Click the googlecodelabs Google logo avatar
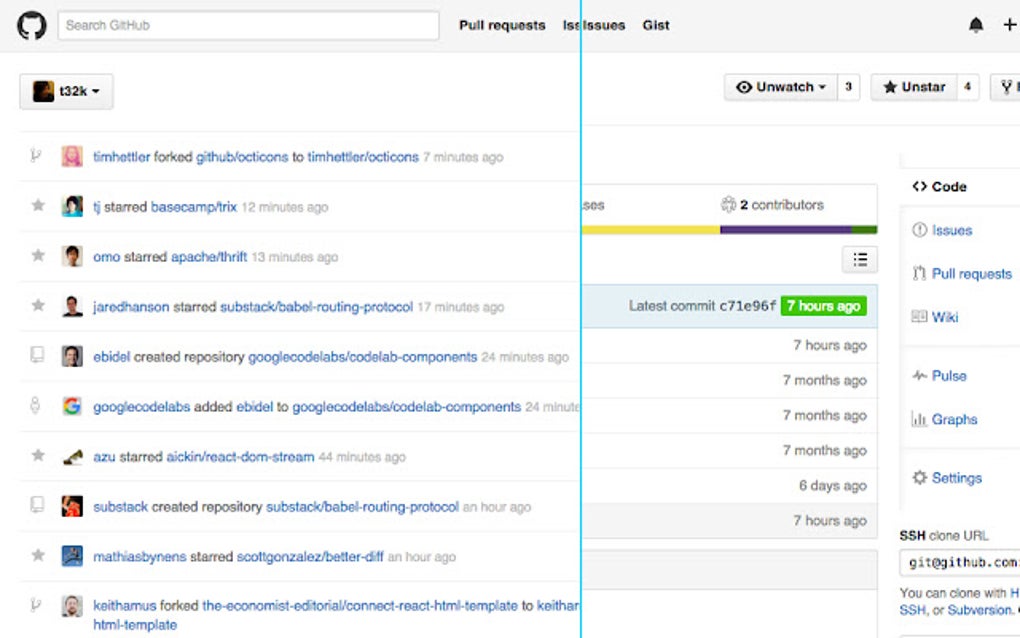The height and width of the screenshot is (638, 1020). point(72,407)
